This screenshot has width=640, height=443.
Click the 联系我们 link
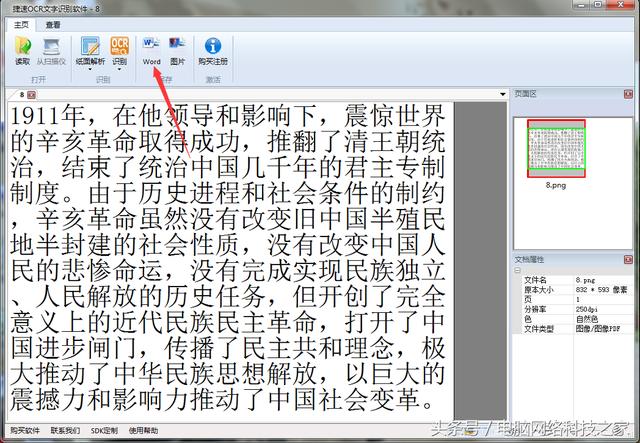point(66,430)
